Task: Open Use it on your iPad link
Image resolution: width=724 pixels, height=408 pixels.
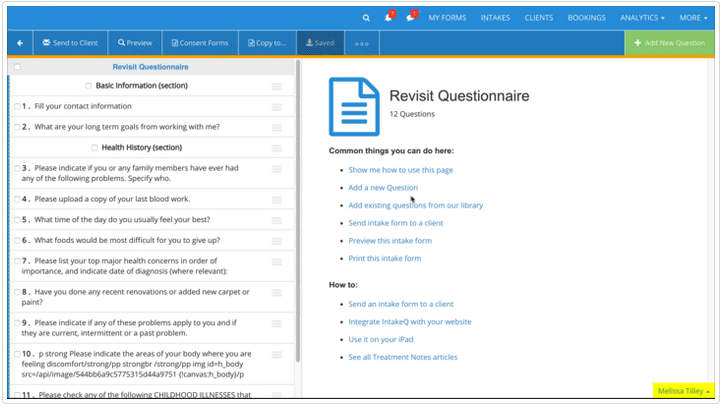Action: [x=380, y=339]
